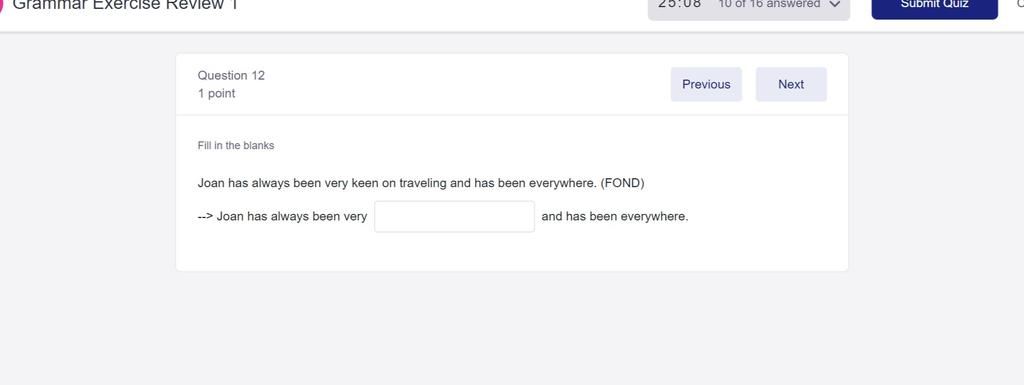This screenshot has width=1024, height=385.
Task: Click the pink logo beside the quiz title
Action: click(x=1, y=5)
